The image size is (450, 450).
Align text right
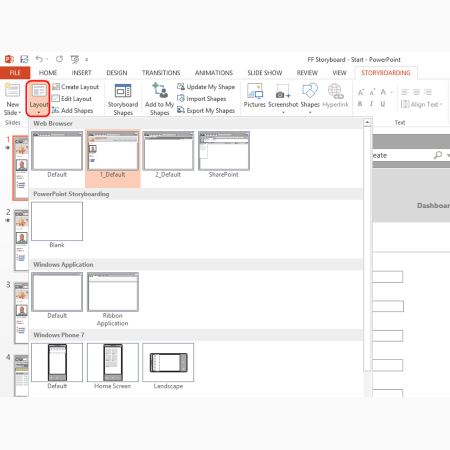[x=428, y=92]
